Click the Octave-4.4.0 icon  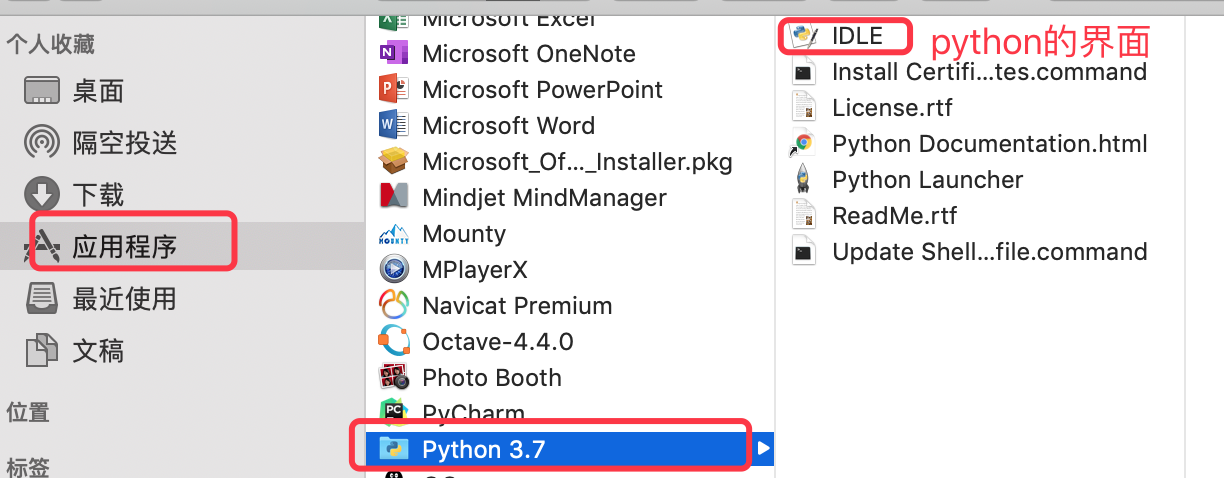coord(395,341)
